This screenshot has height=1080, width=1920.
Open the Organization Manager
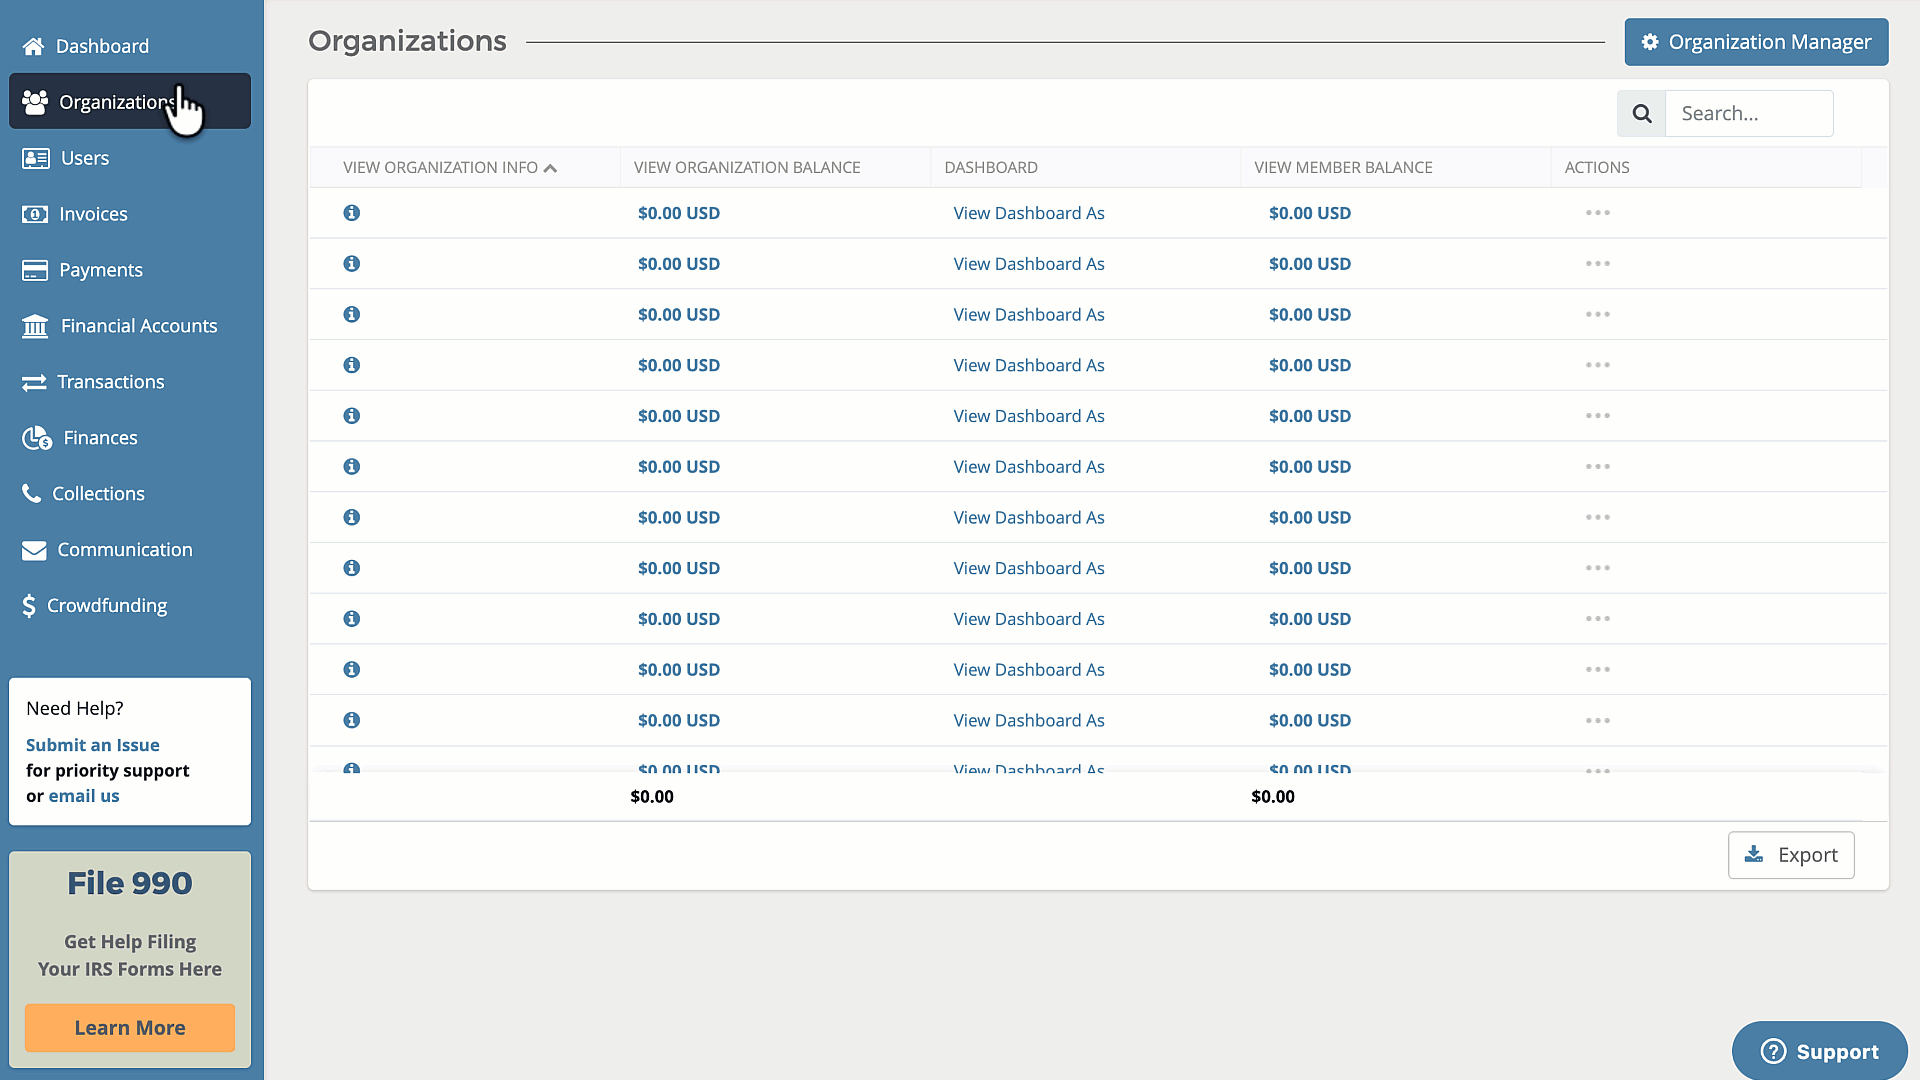click(1756, 42)
